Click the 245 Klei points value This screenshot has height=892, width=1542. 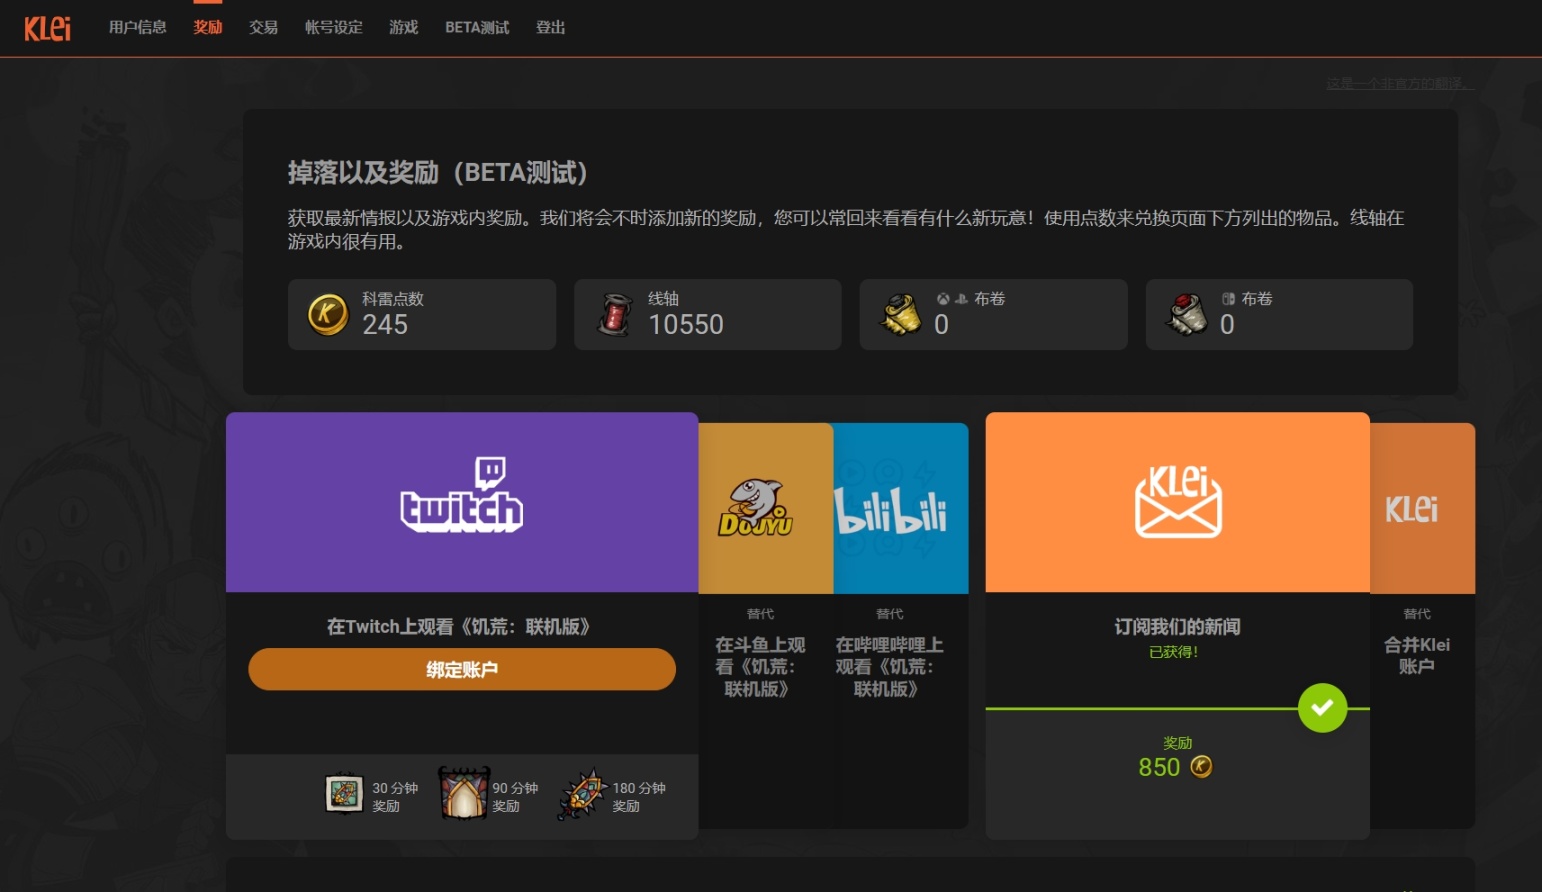(x=385, y=324)
